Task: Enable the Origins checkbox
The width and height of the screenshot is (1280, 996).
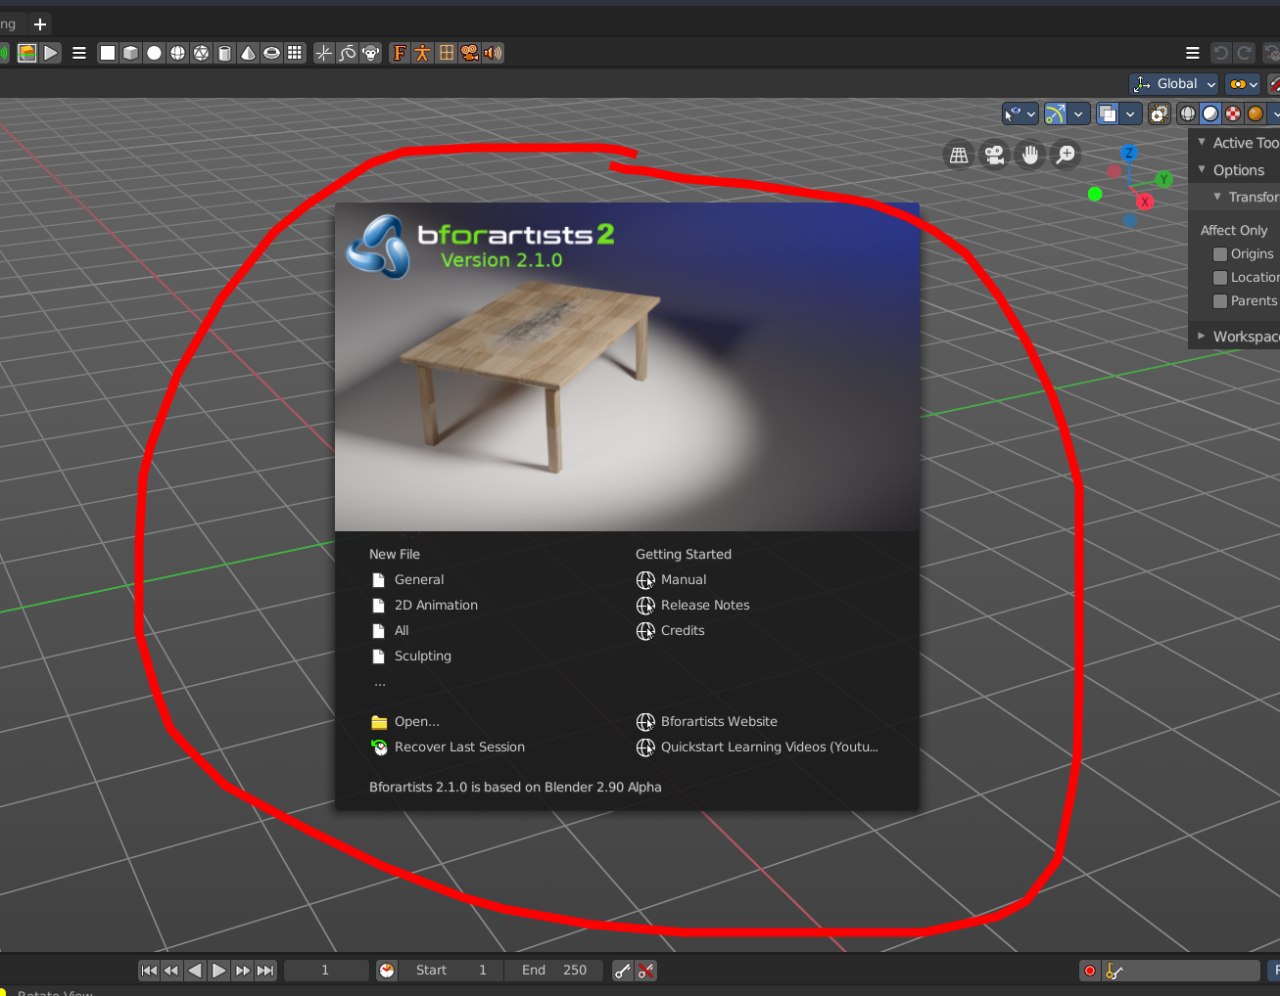Action: click(1220, 254)
